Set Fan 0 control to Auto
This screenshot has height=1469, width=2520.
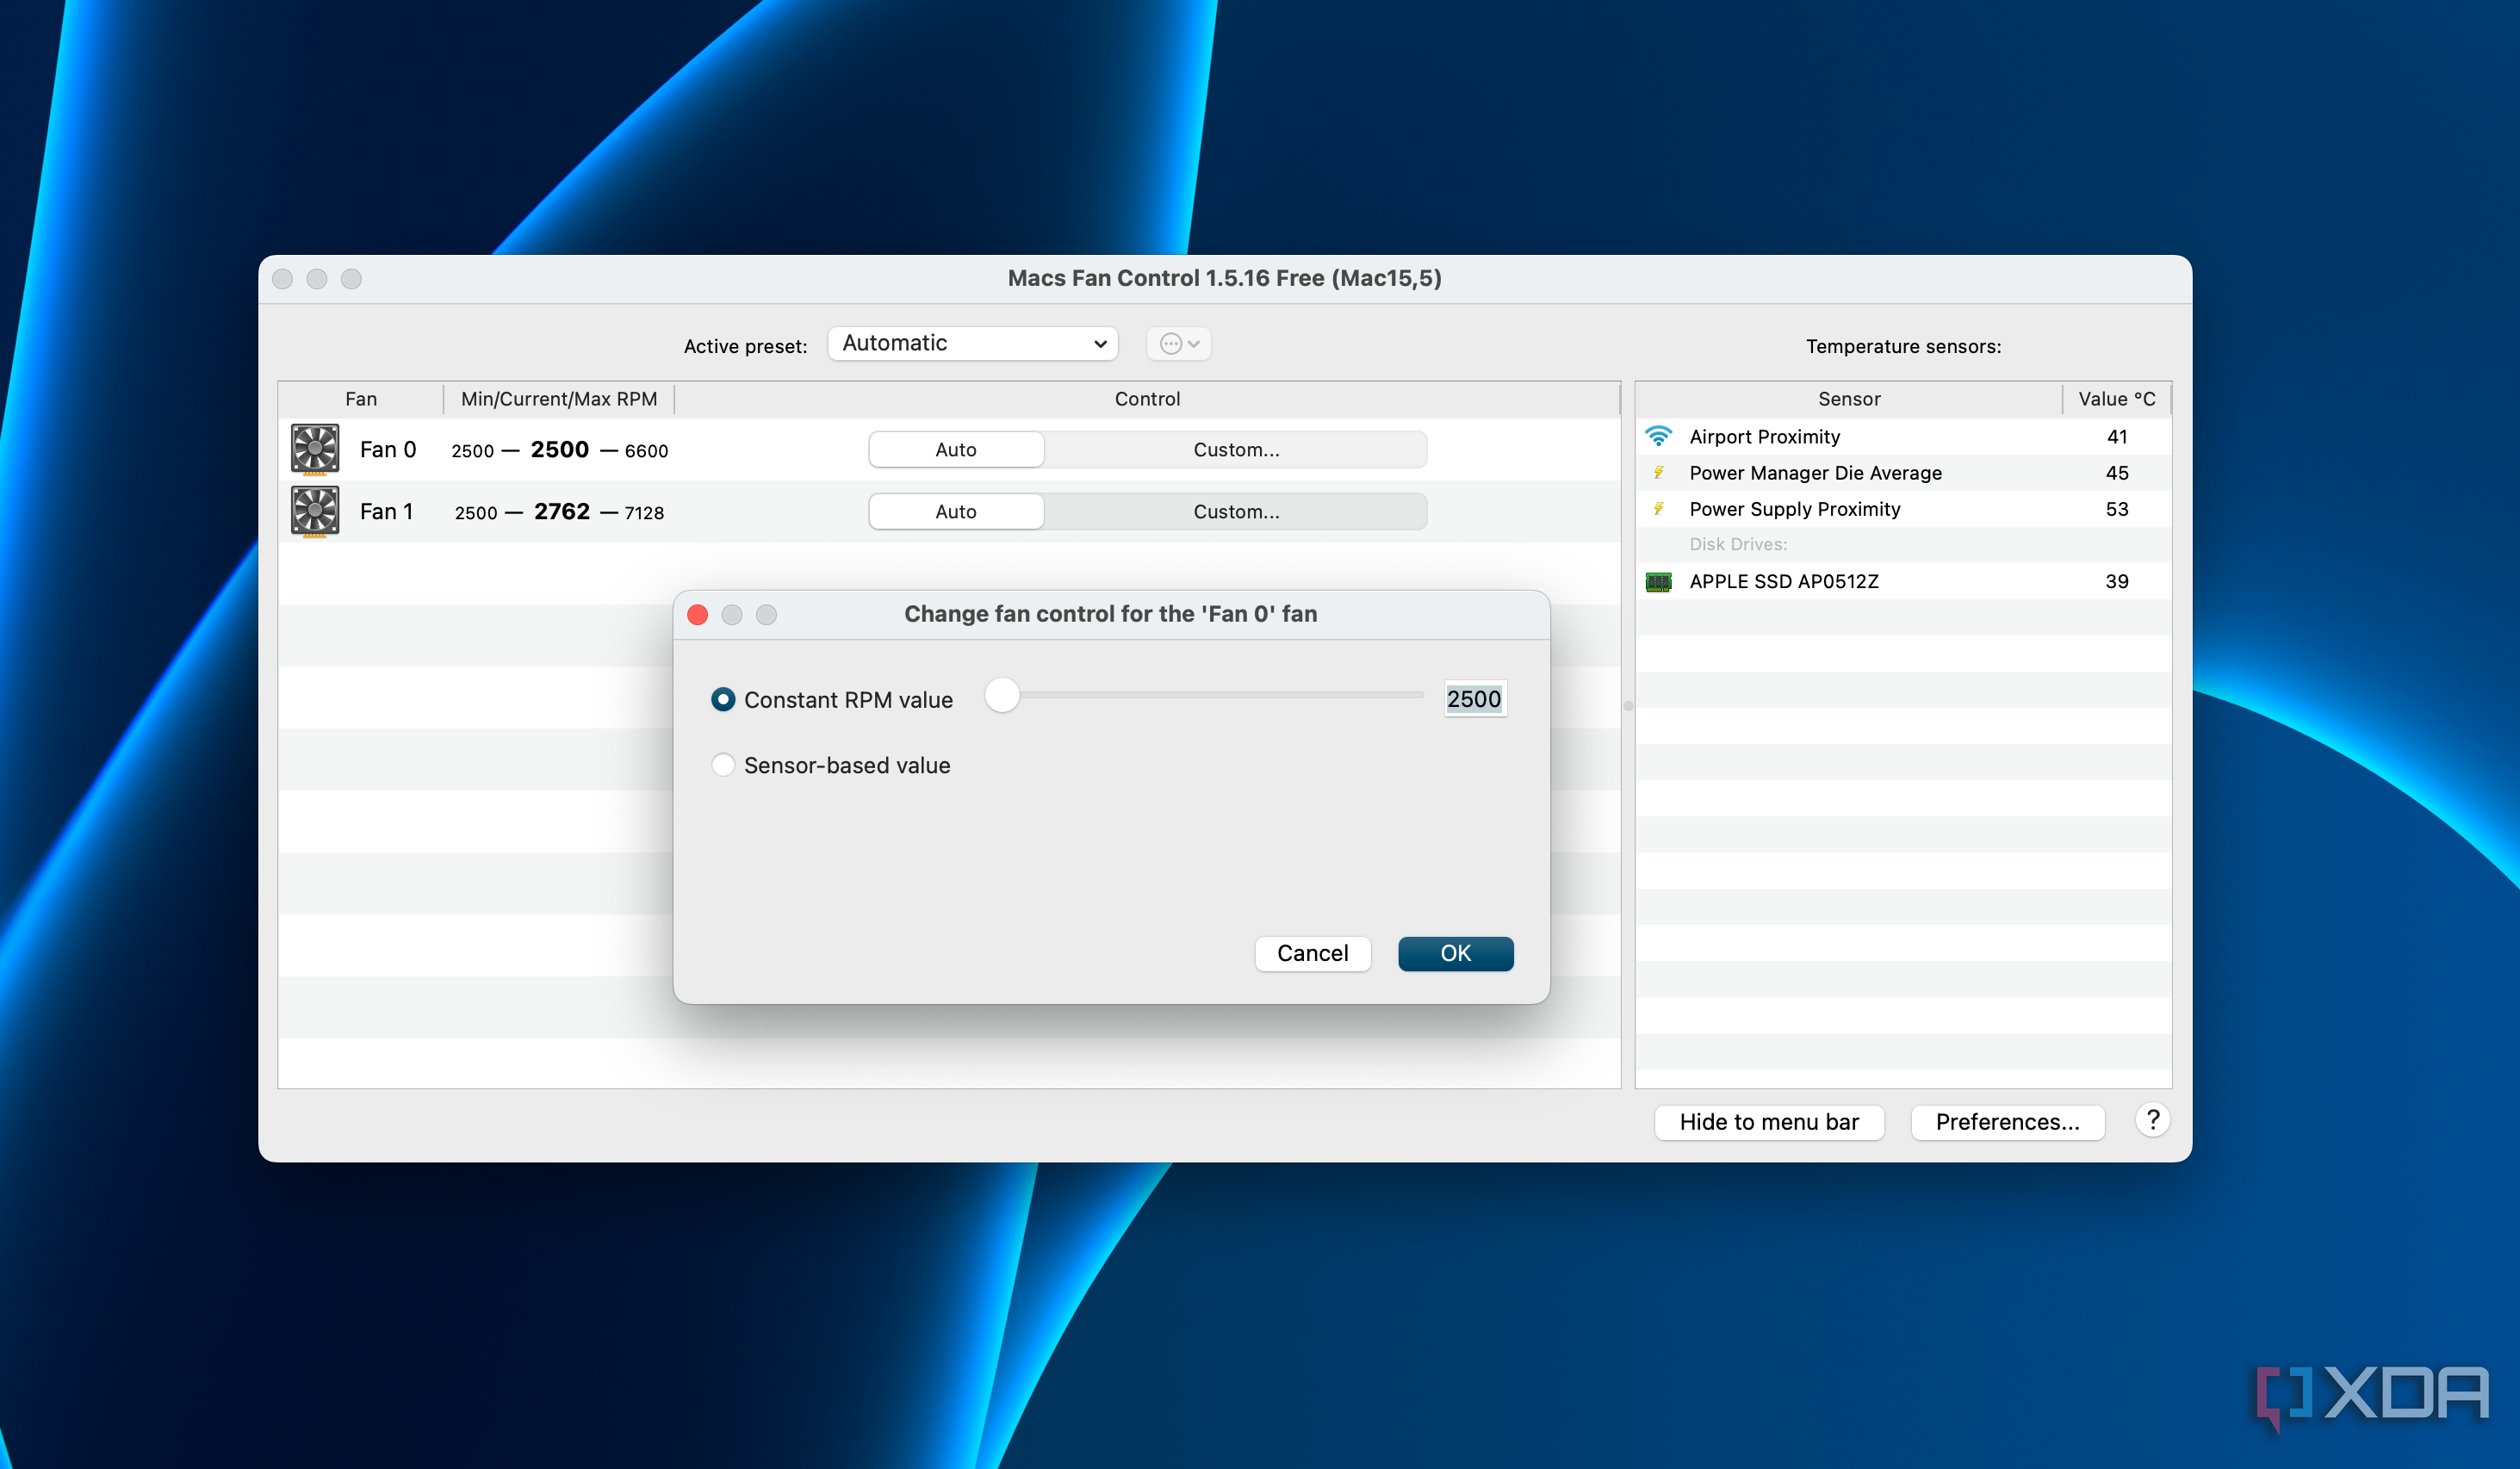(956, 449)
